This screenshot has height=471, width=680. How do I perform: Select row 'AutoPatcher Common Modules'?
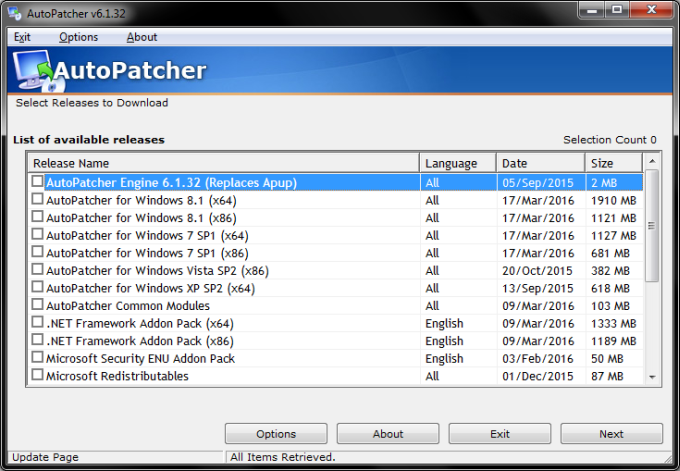pos(336,306)
